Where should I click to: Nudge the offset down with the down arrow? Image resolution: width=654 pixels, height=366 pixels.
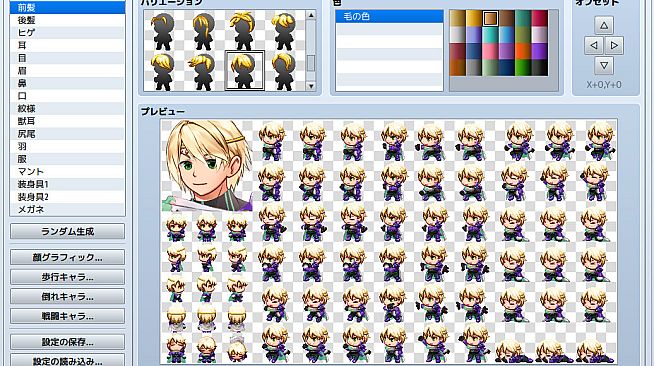pos(604,65)
